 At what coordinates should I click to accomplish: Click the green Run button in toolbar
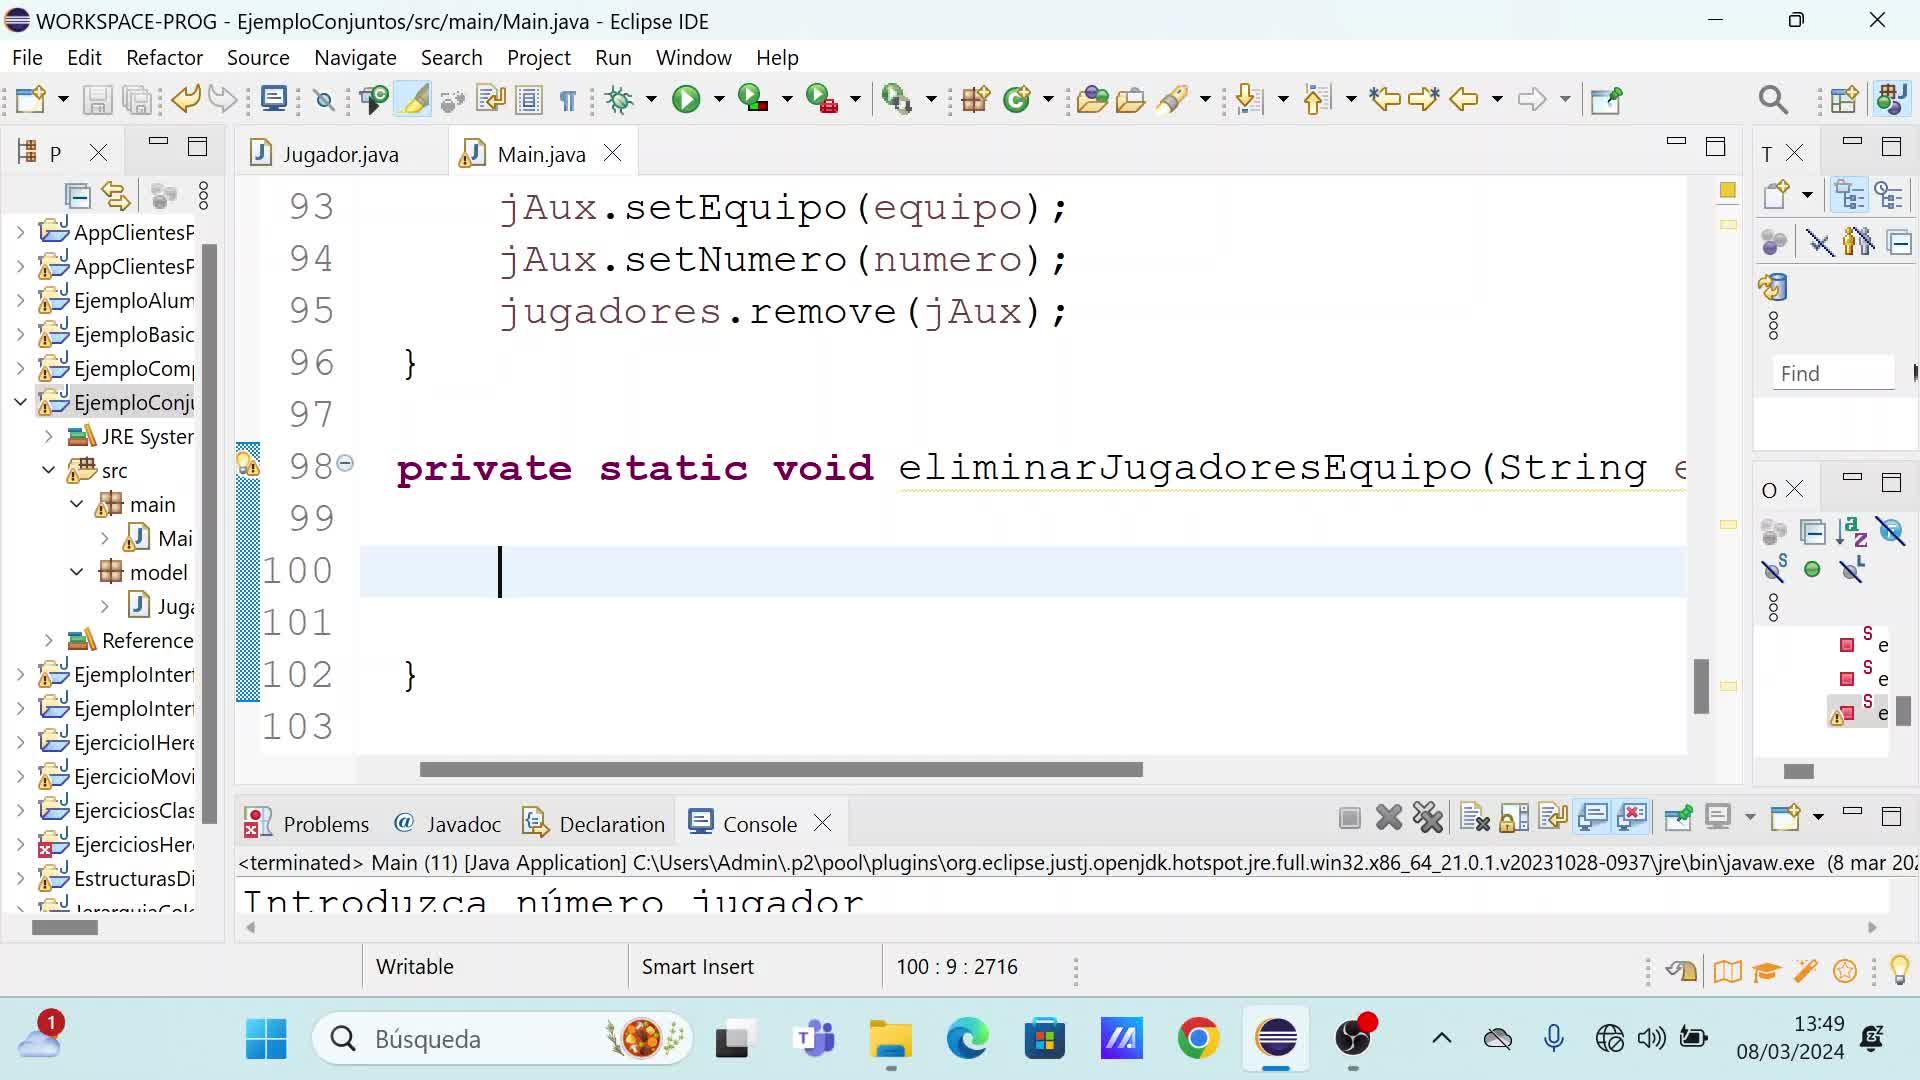[x=686, y=99]
